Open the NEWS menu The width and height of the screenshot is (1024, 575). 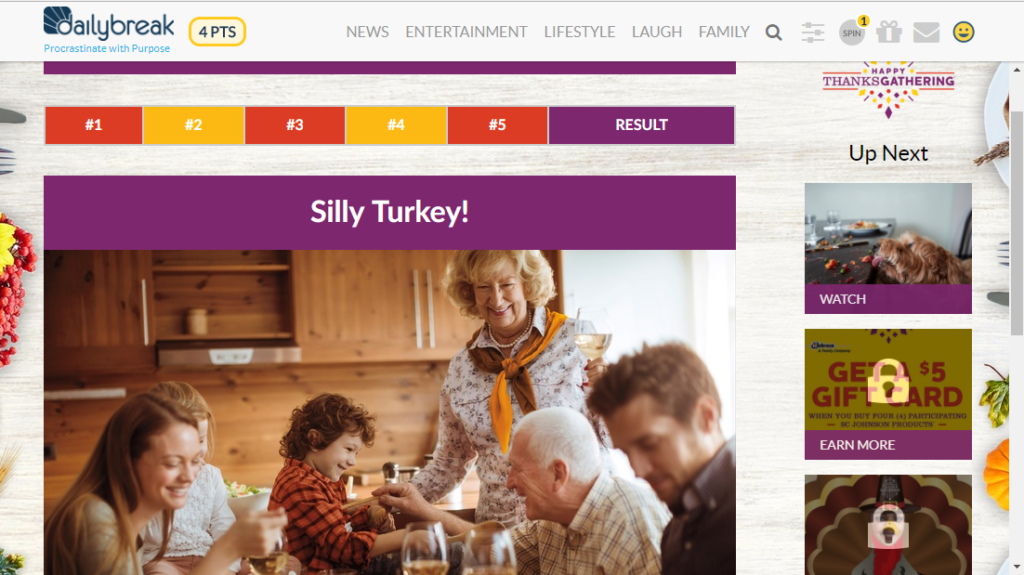(x=367, y=32)
